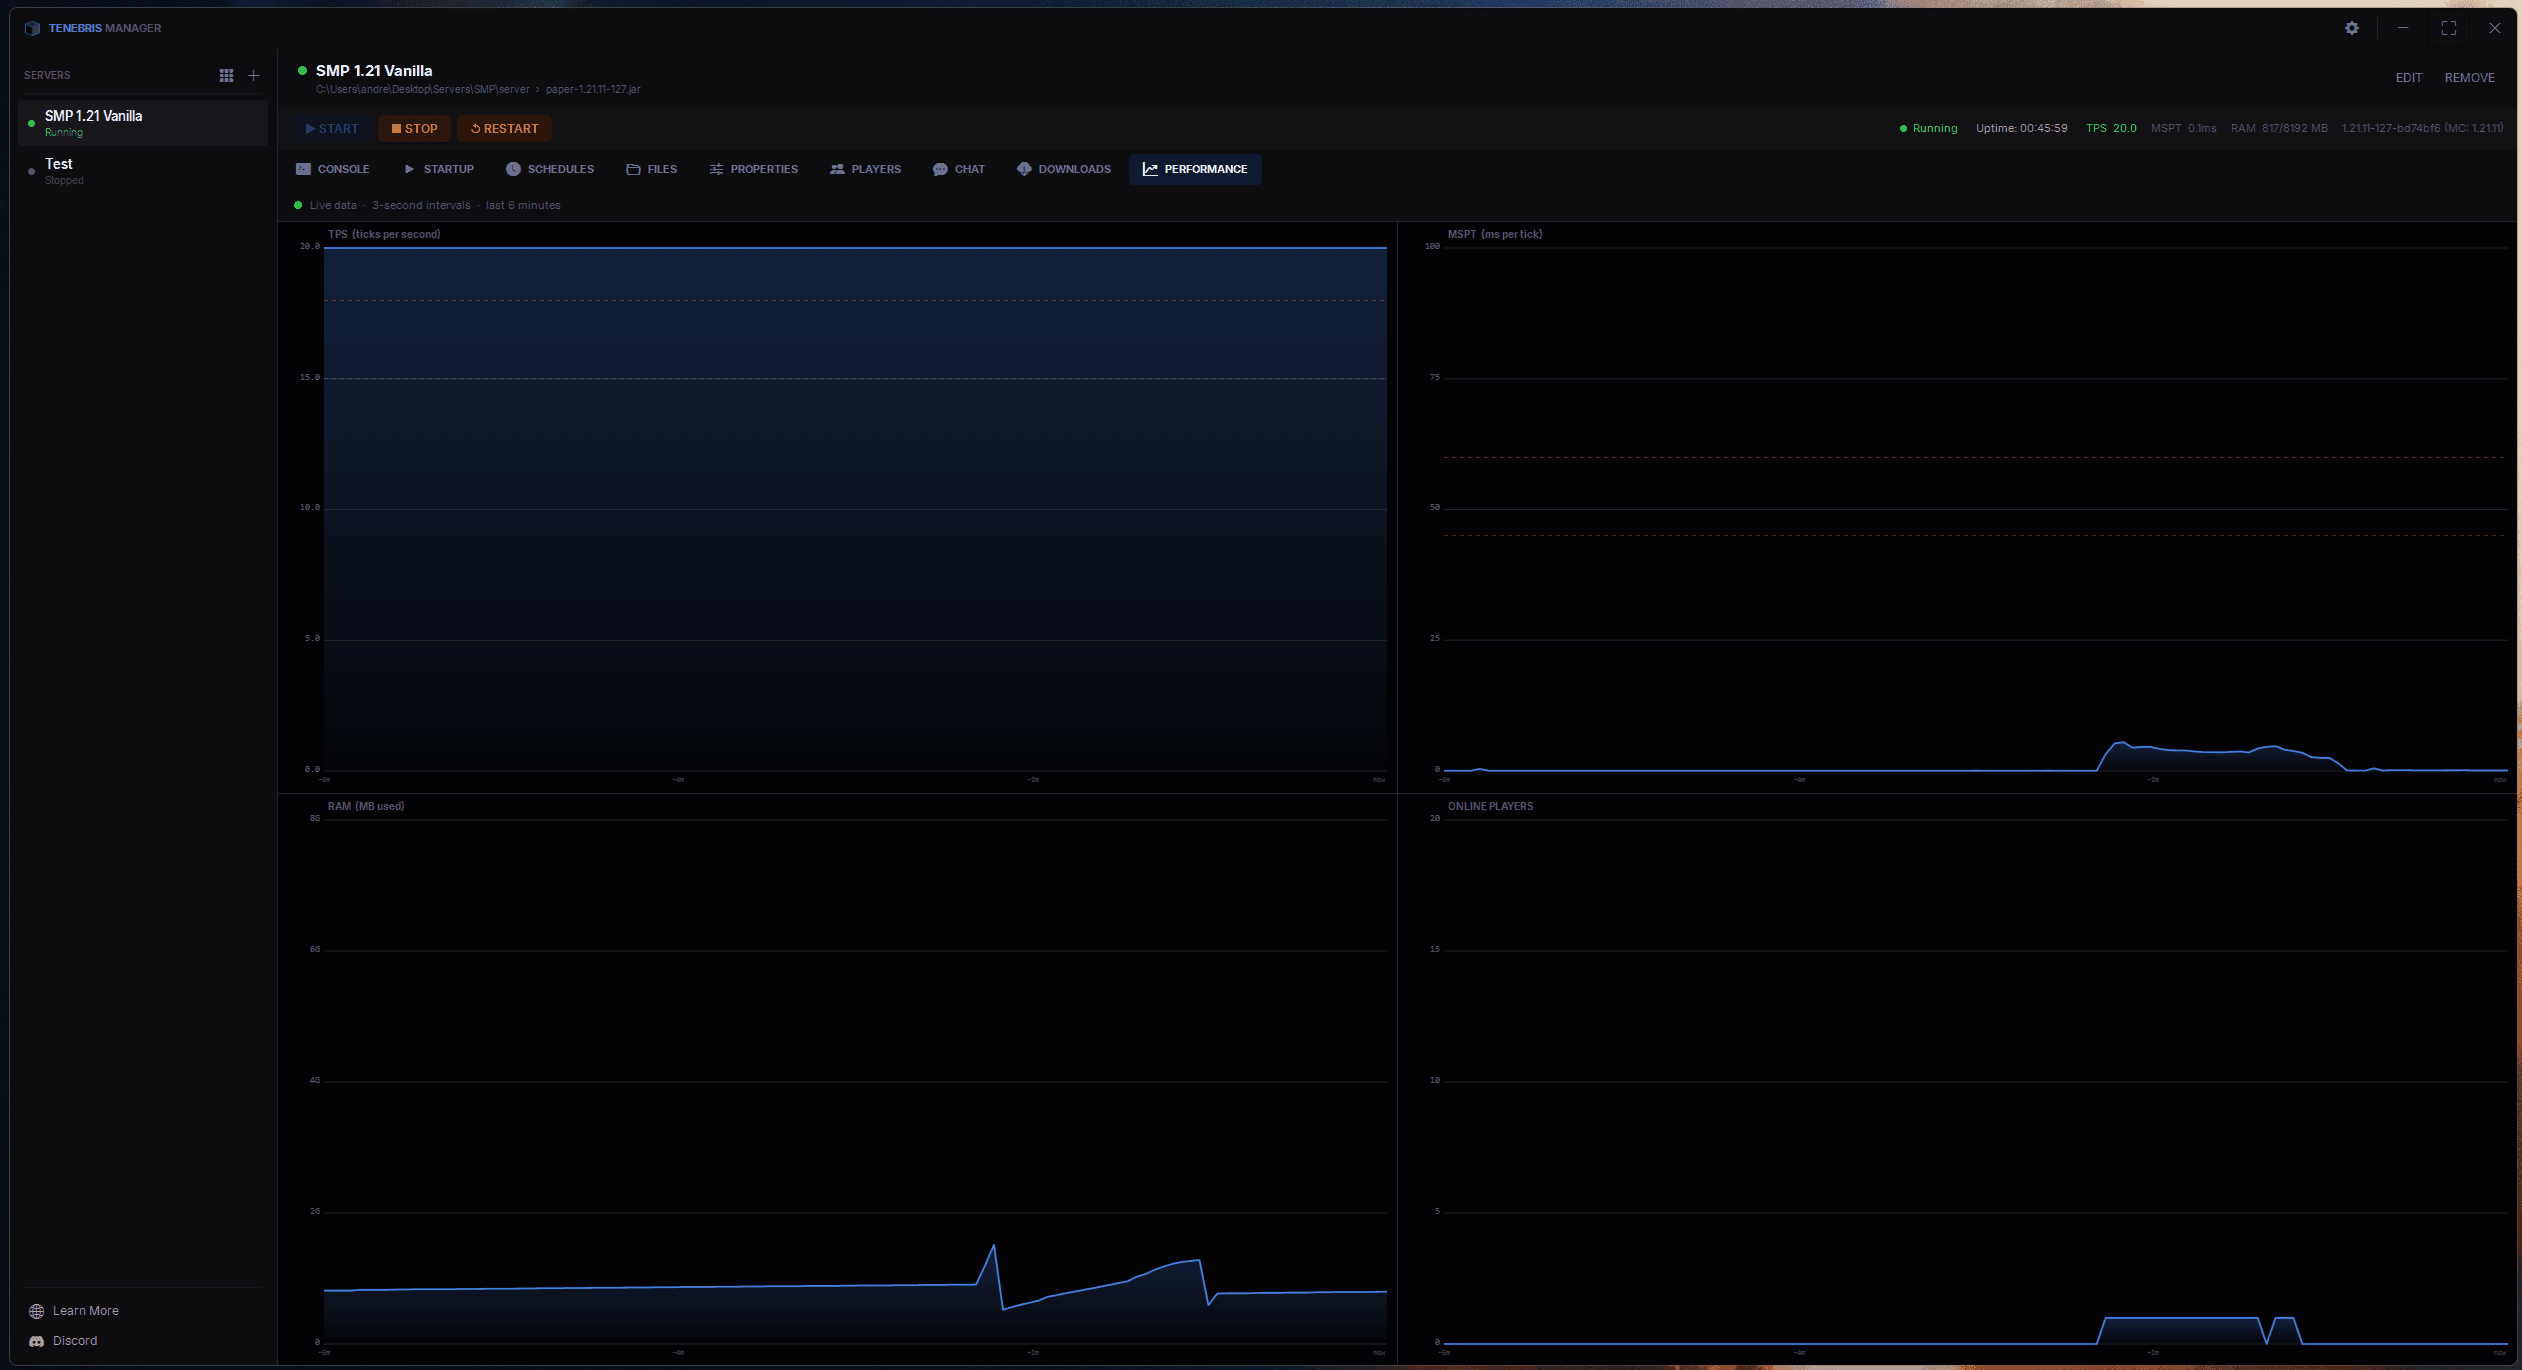The width and height of the screenshot is (2522, 1370).
Task: Click the TPS 20.0 status value
Action: click(2111, 128)
